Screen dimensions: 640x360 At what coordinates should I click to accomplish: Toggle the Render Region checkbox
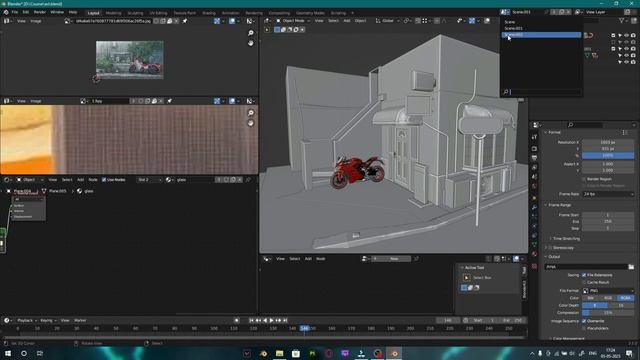point(584,179)
